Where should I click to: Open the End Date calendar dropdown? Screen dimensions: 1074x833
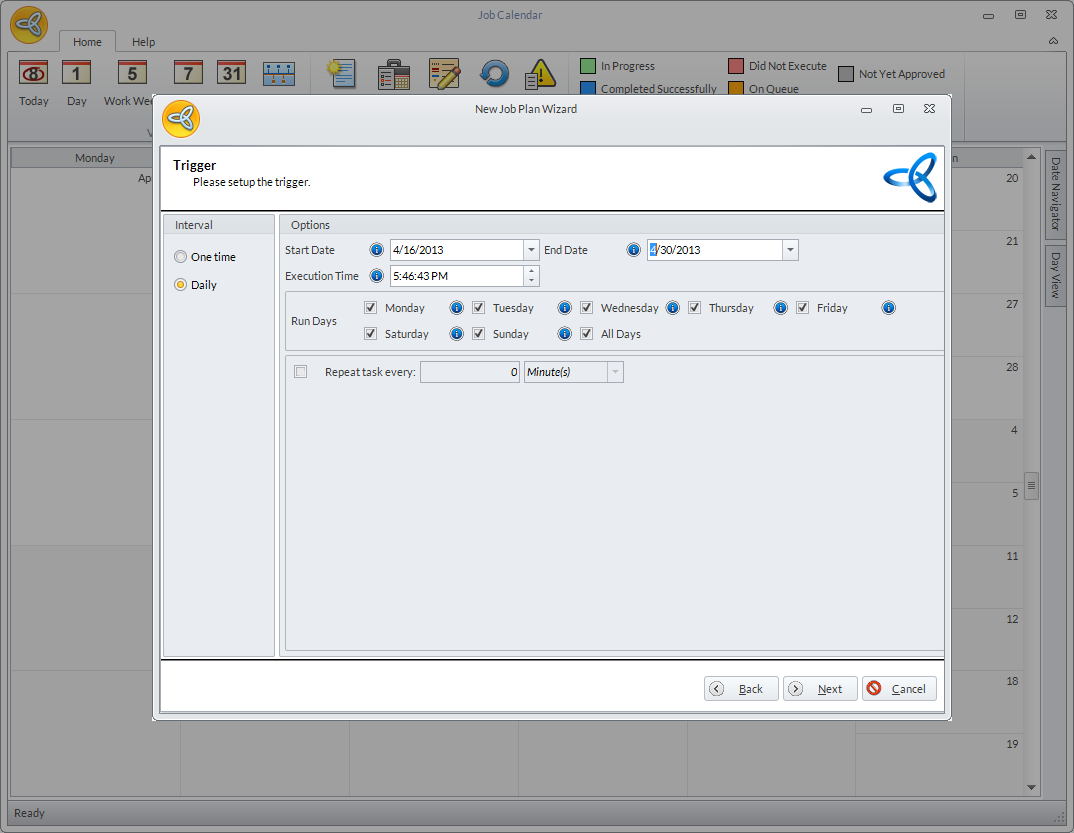tap(790, 250)
